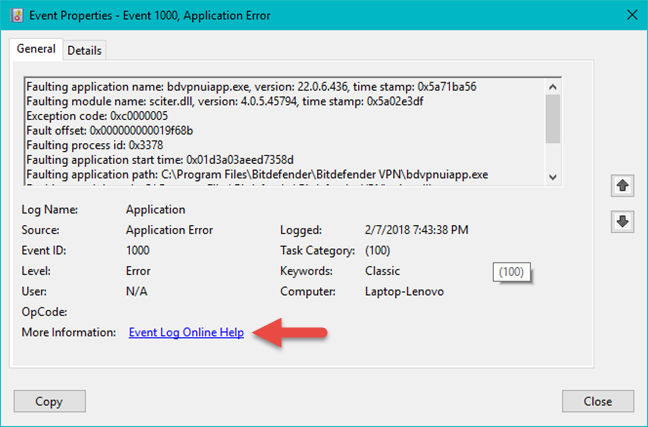Viewport: 648px width, 427px height.
Task: Show the previous event with up arrow
Action: click(622, 186)
